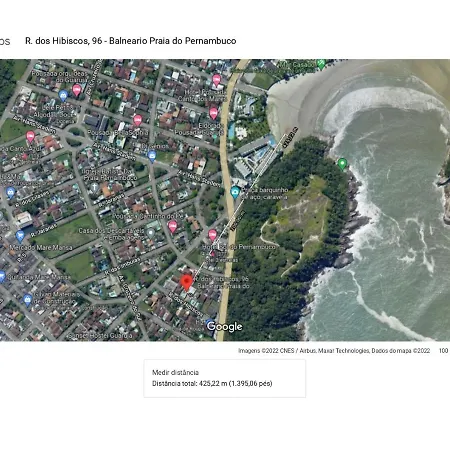Image resolution: width=450 pixels, height=450 pixels.
Task: Click the R. dos Hibiscos, 96 address heading
Action: (131, 41)
